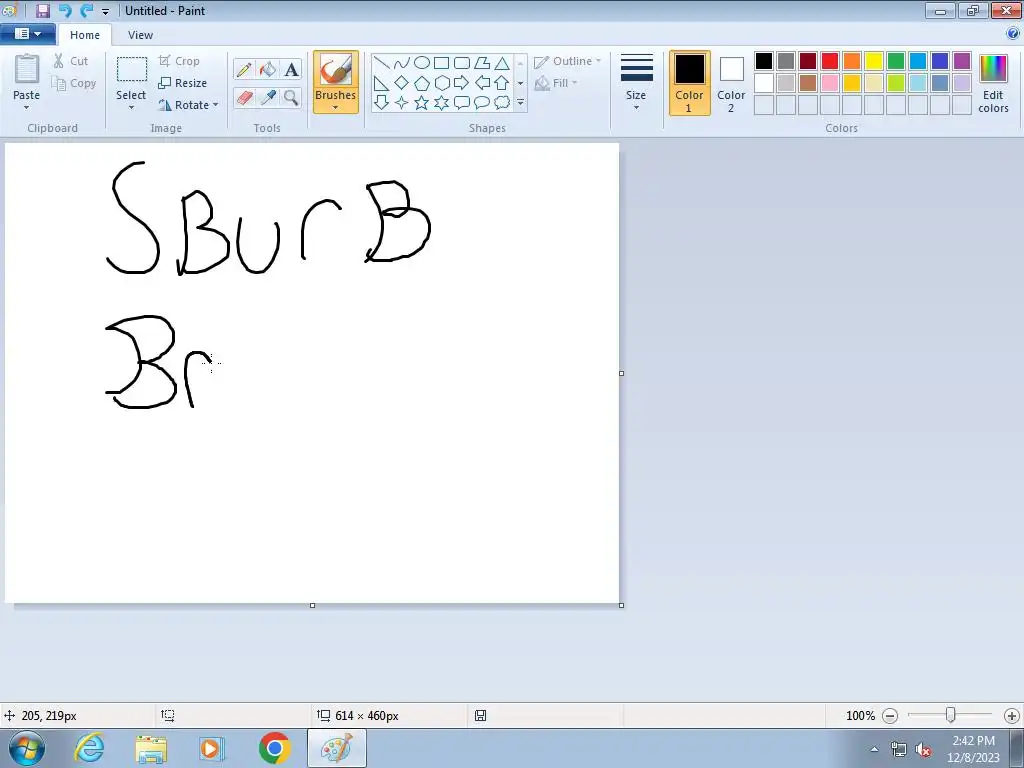The height and width of the screenshot is (768, 1024).
Task: Open Windows Explorer folder on taskbar
Action: pos(151,748)
